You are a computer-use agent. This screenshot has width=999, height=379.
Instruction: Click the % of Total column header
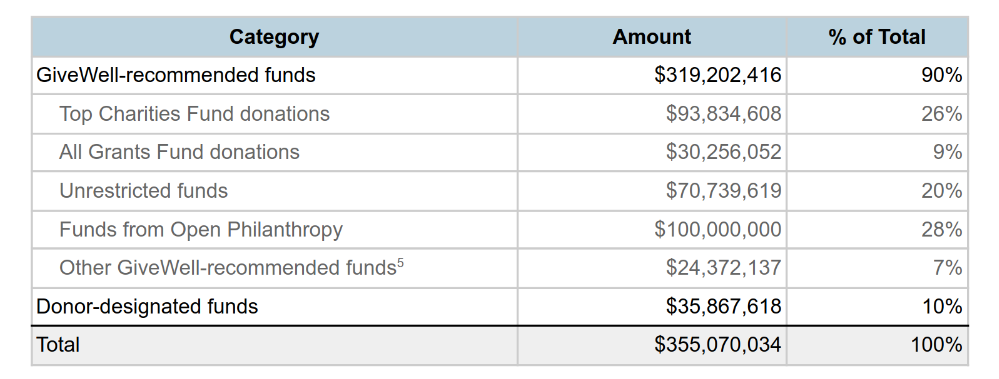click(877, 37)
